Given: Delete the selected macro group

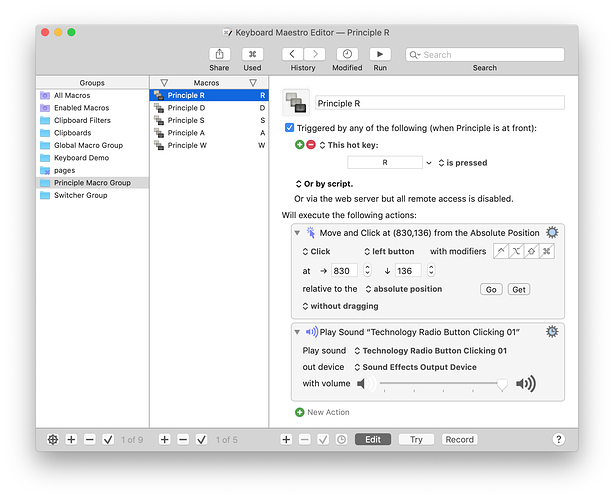Looking at the screenshot, I should pyautogui.click(x=89, y=440).
